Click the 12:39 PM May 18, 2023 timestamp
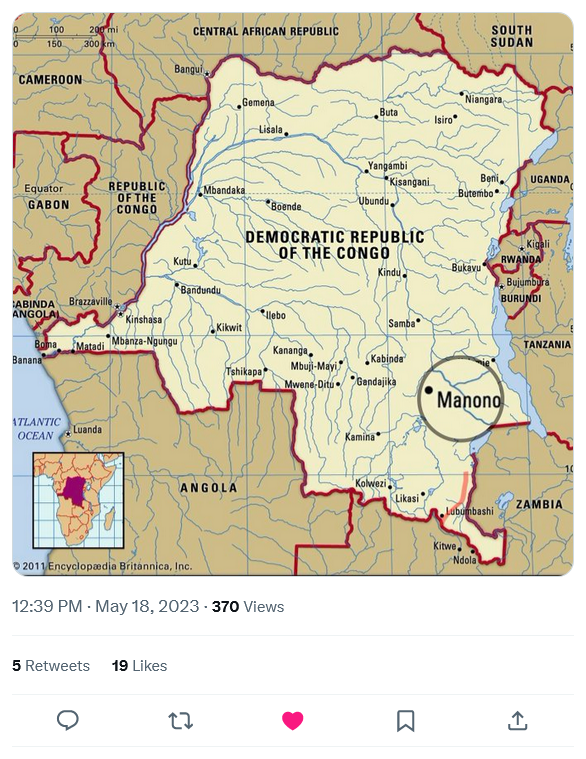586x759 pixels. 105,606
